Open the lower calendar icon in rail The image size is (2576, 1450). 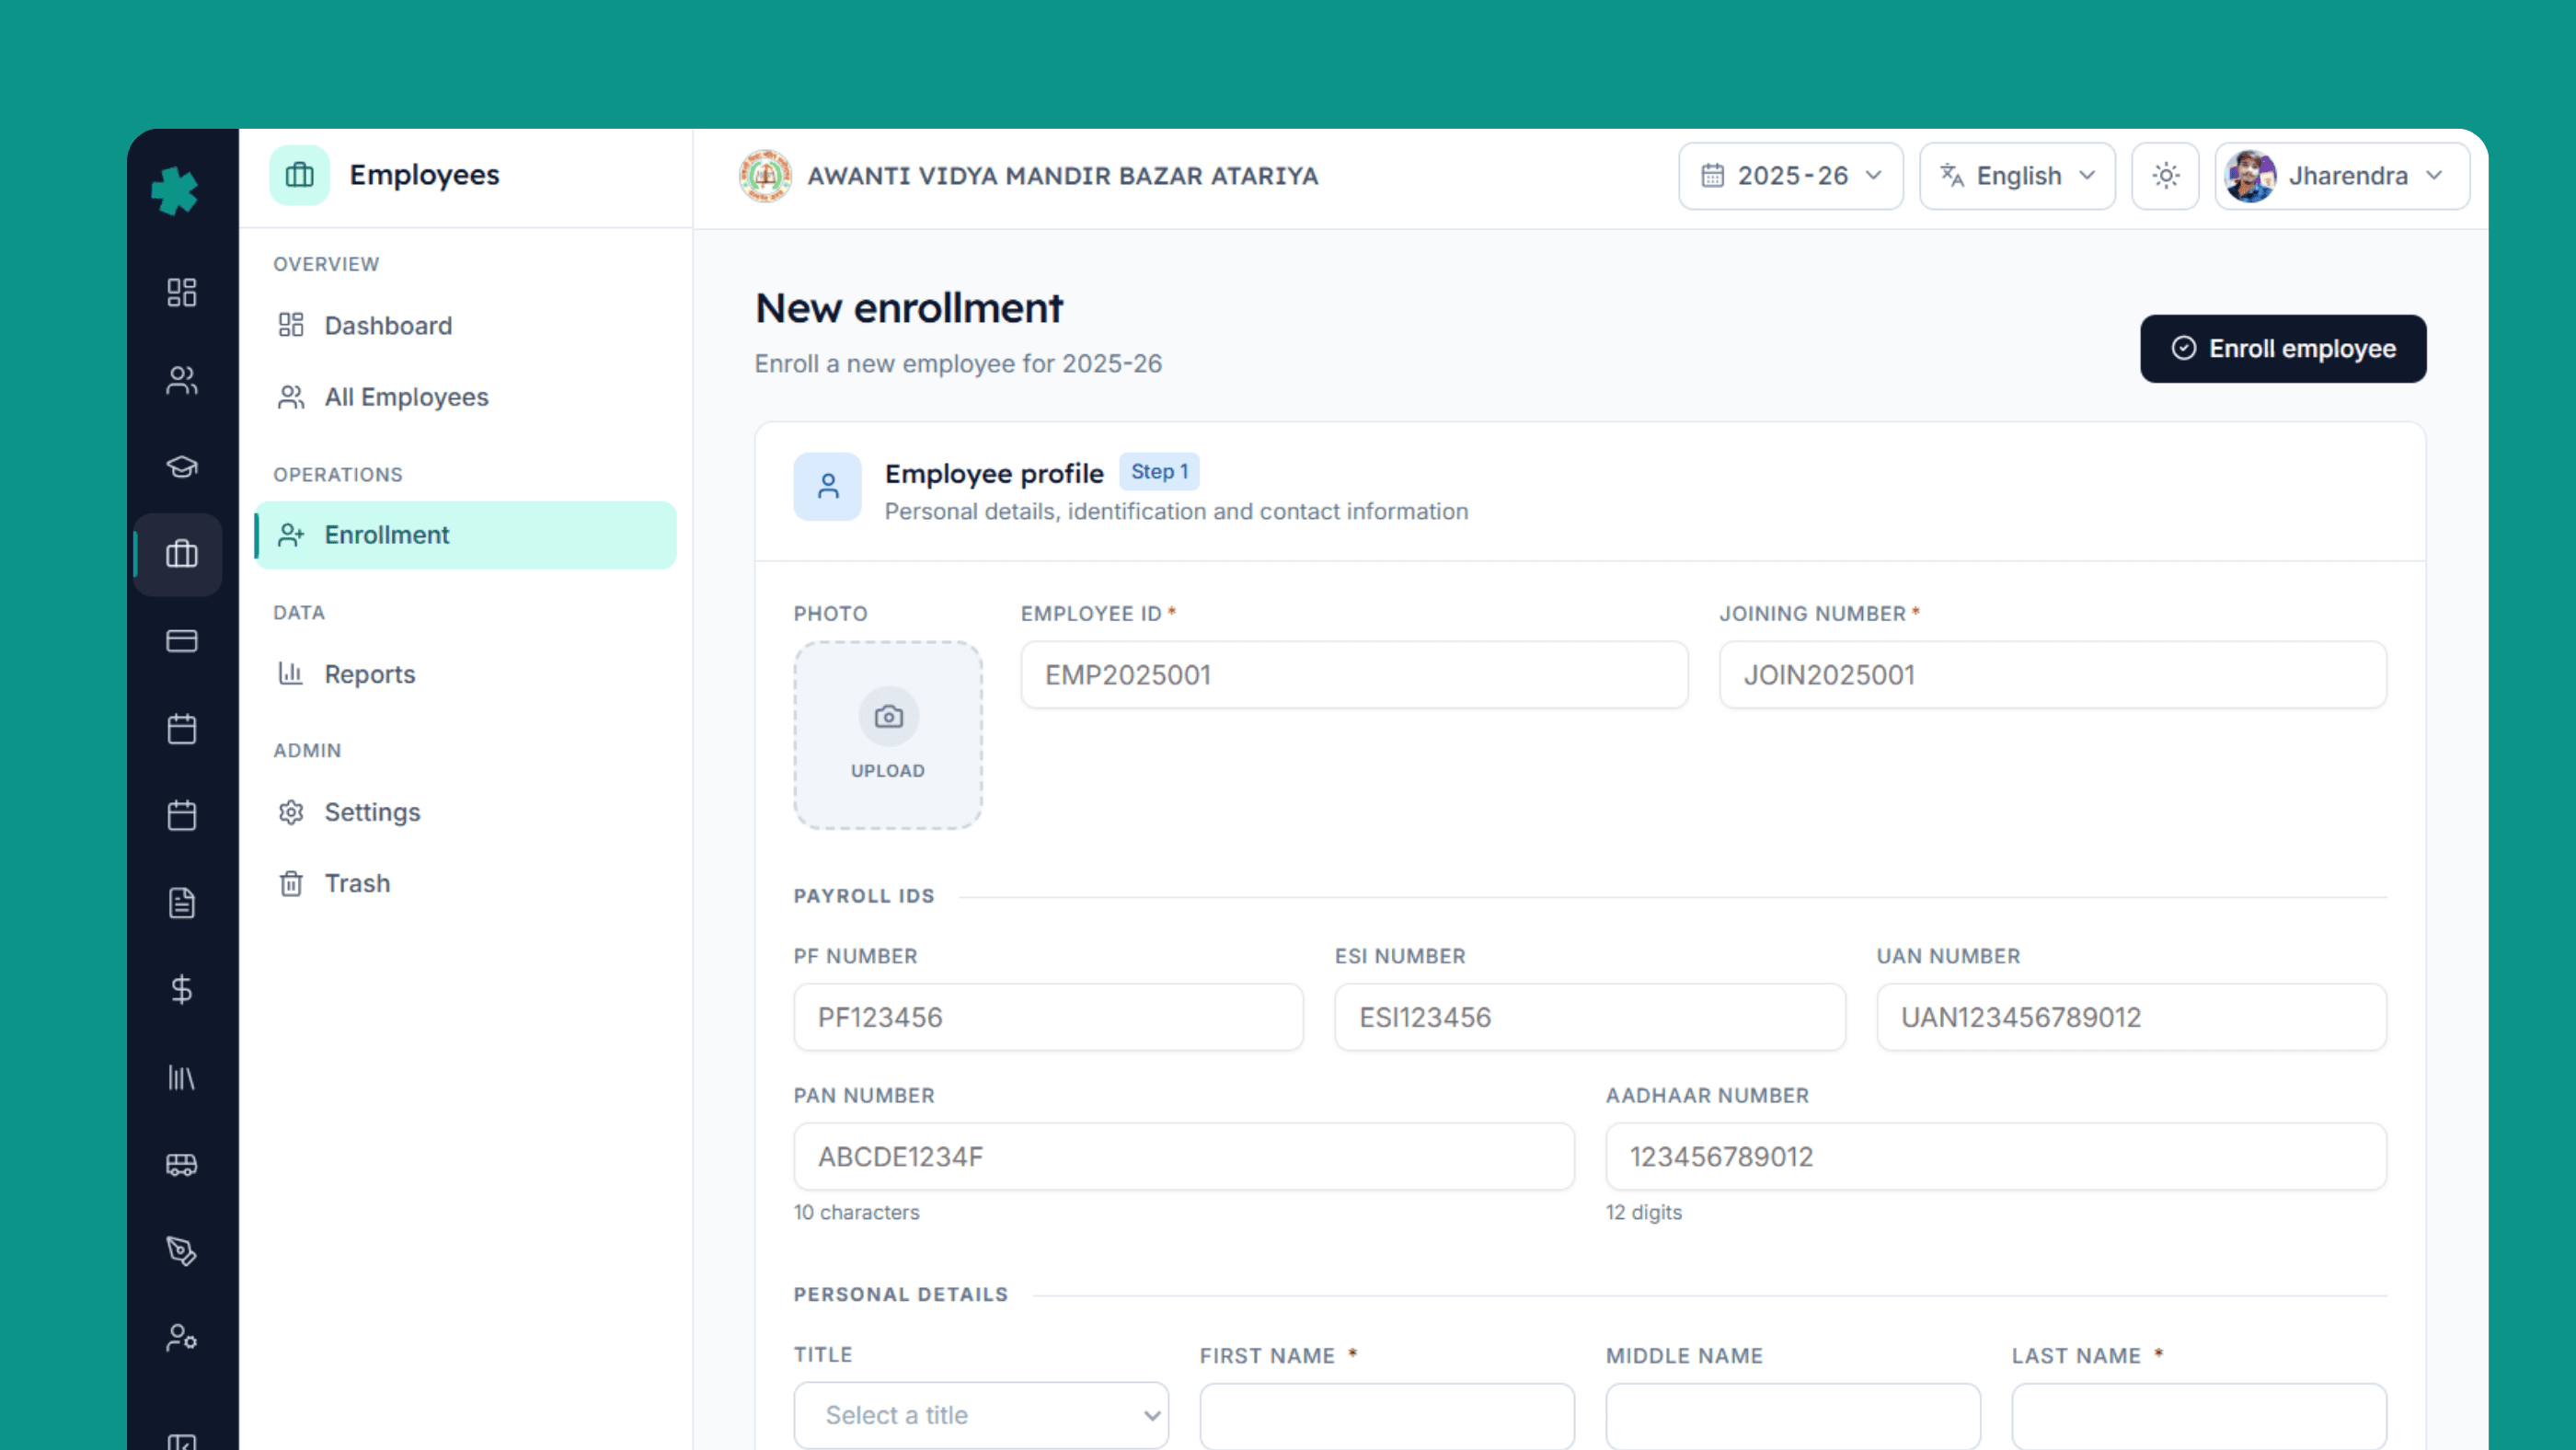click(182, 815)
